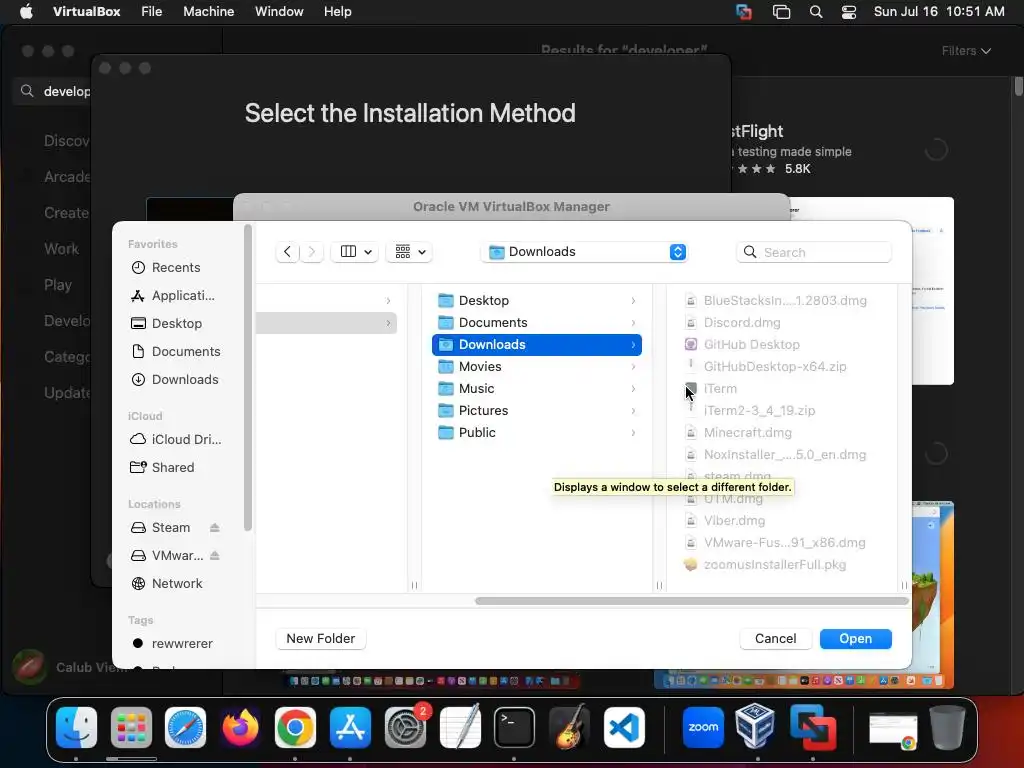
Task: Click Discord.dmg in file list
Action: [742, 323]
